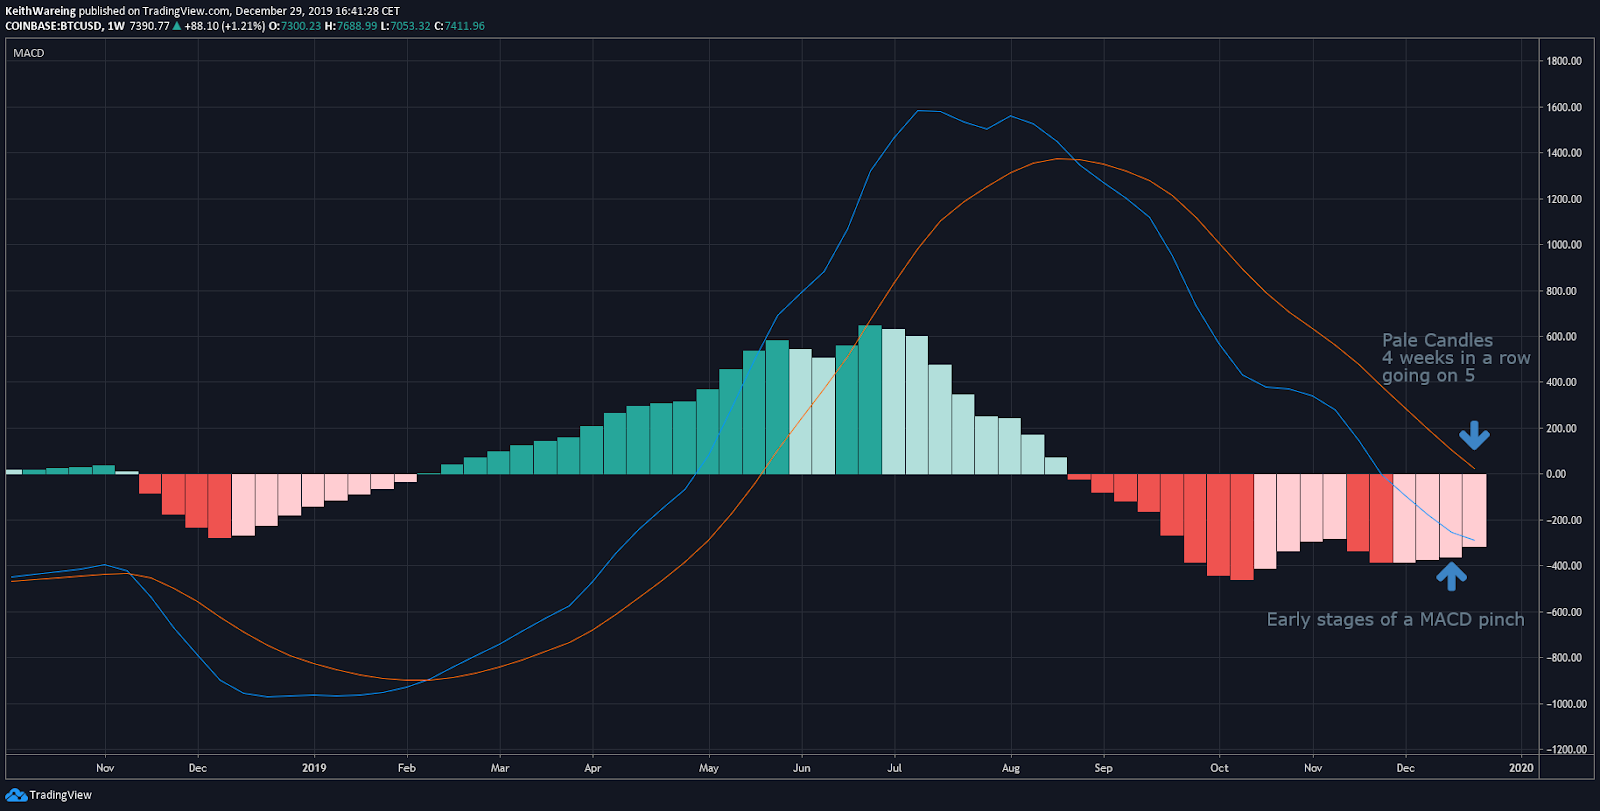Click the low value L:7053.32
The image size is (1600, 811).
point(405,26)
